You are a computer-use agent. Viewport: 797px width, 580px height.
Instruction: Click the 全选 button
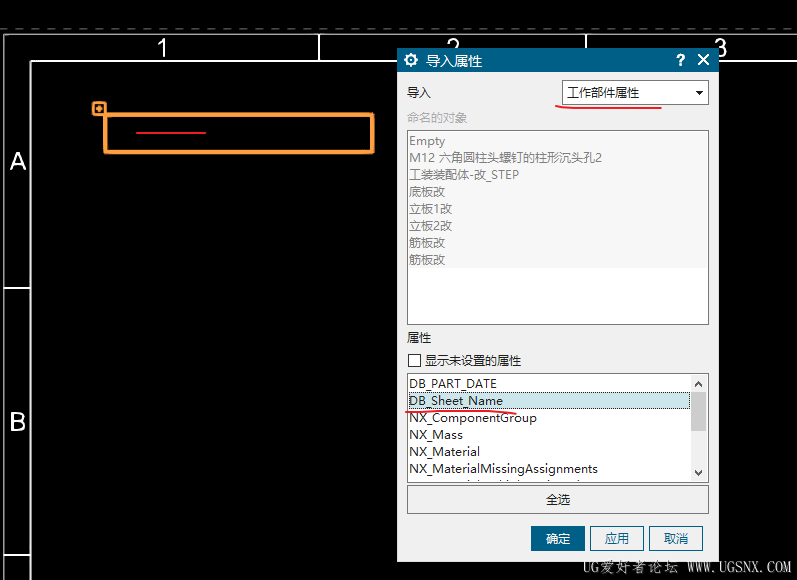pyautogui.click(x=558, y=500)
